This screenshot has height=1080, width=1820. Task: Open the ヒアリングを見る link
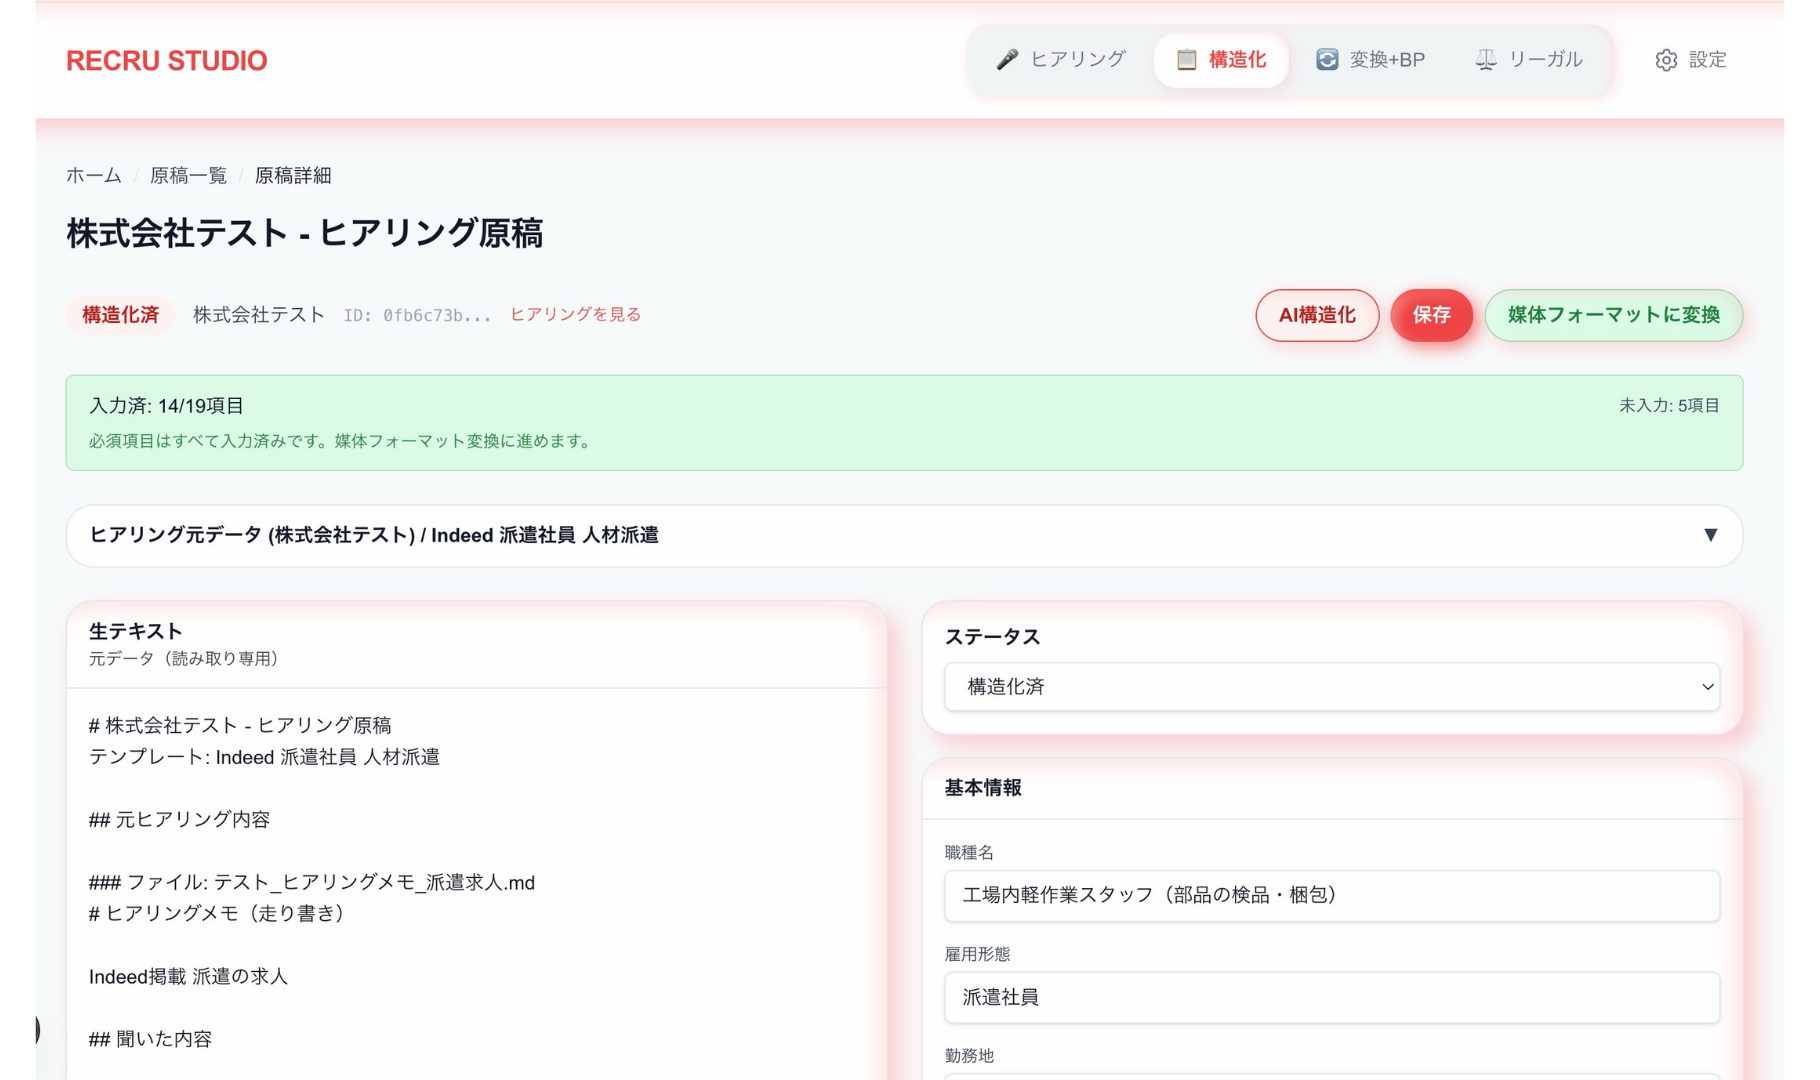574,314
